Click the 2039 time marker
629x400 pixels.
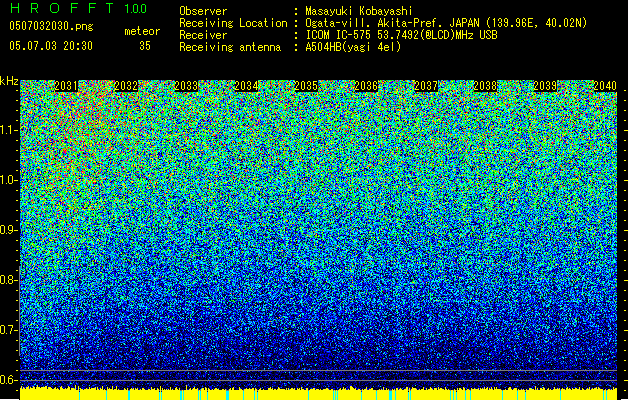point(545,86)
